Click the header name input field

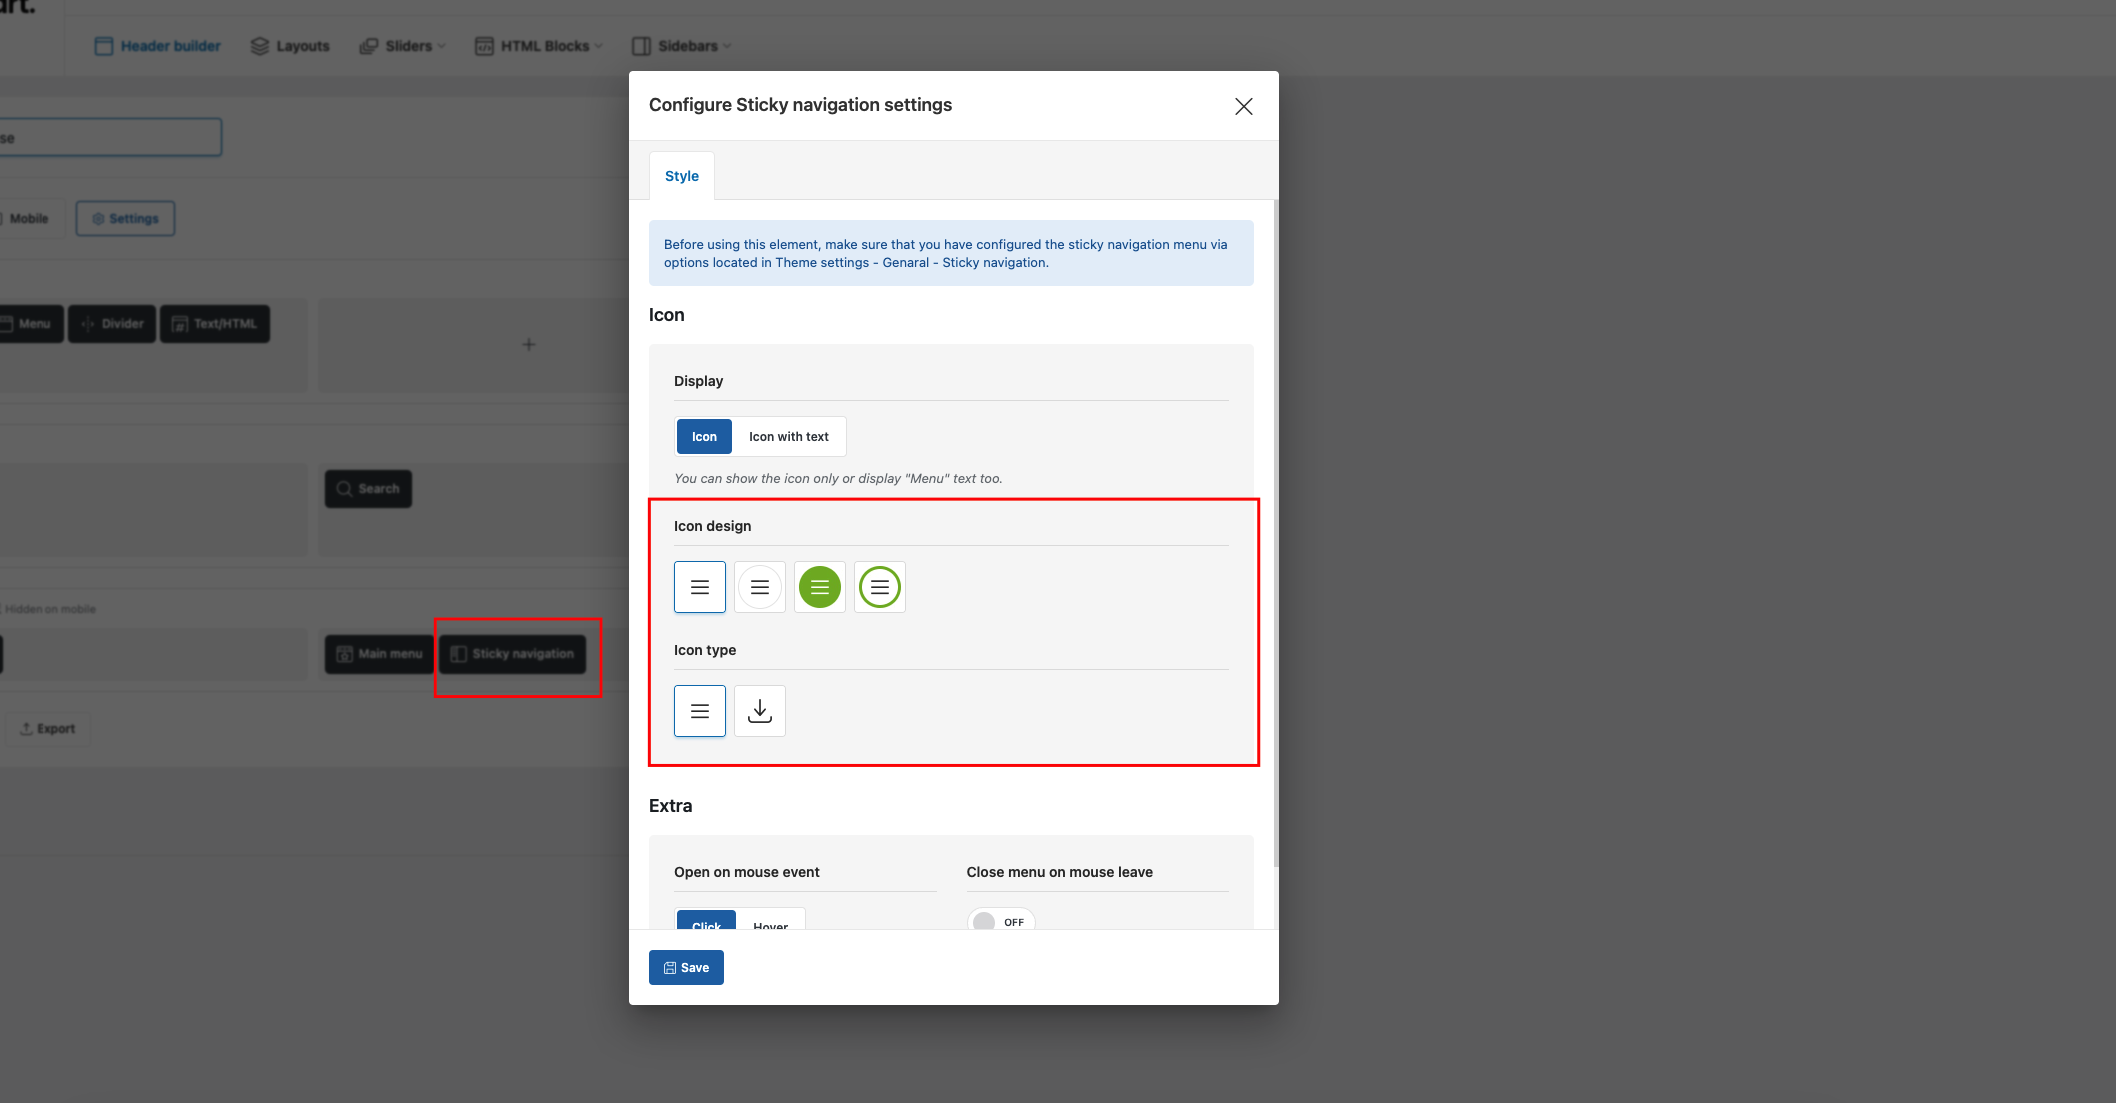pos(110,138)
